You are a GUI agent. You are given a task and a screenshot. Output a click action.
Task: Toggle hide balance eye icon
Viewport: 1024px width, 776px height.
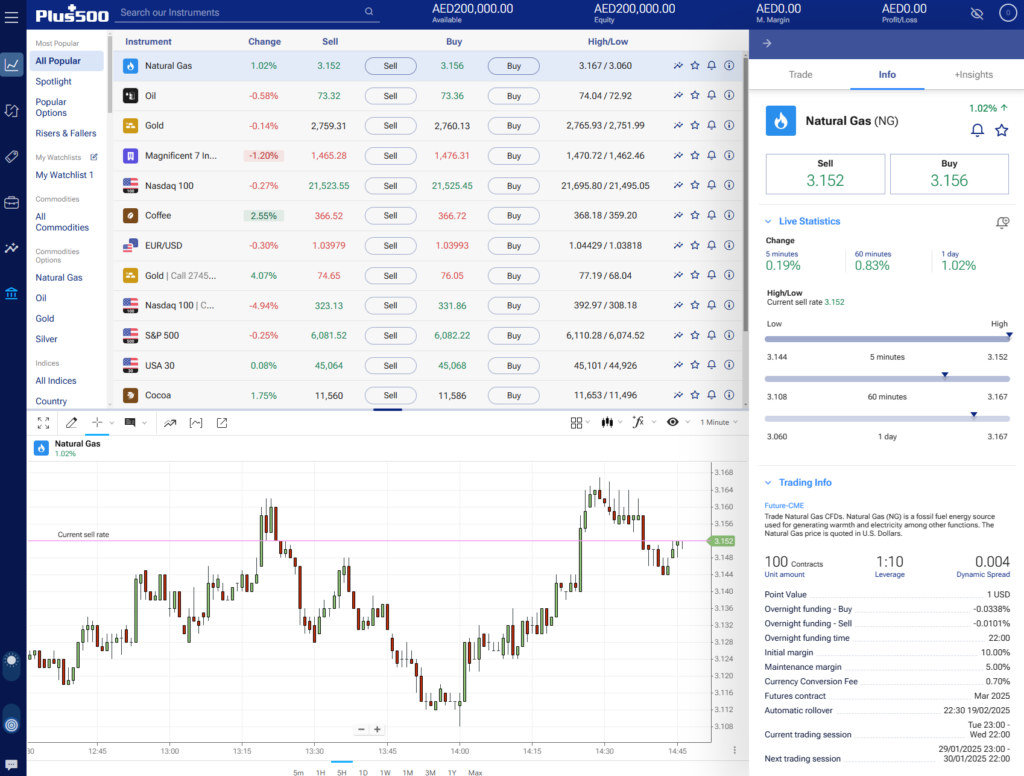977,13
